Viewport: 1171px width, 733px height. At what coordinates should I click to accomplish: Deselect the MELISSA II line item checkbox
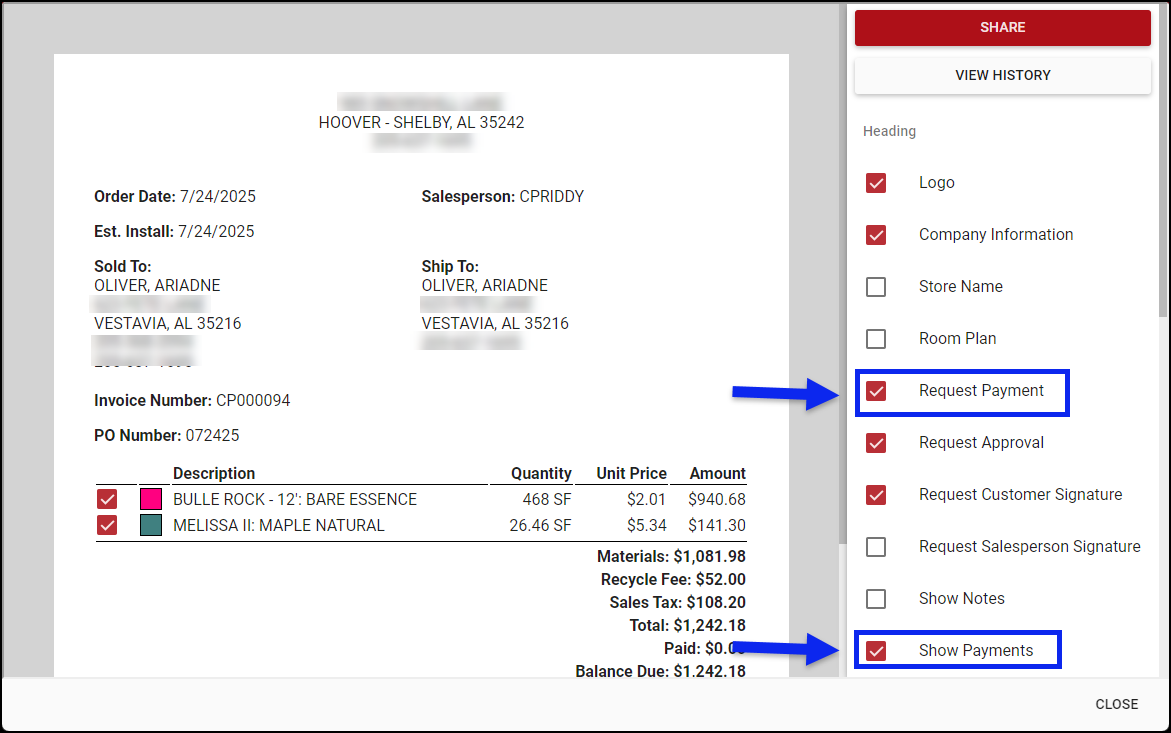(107, 525)
